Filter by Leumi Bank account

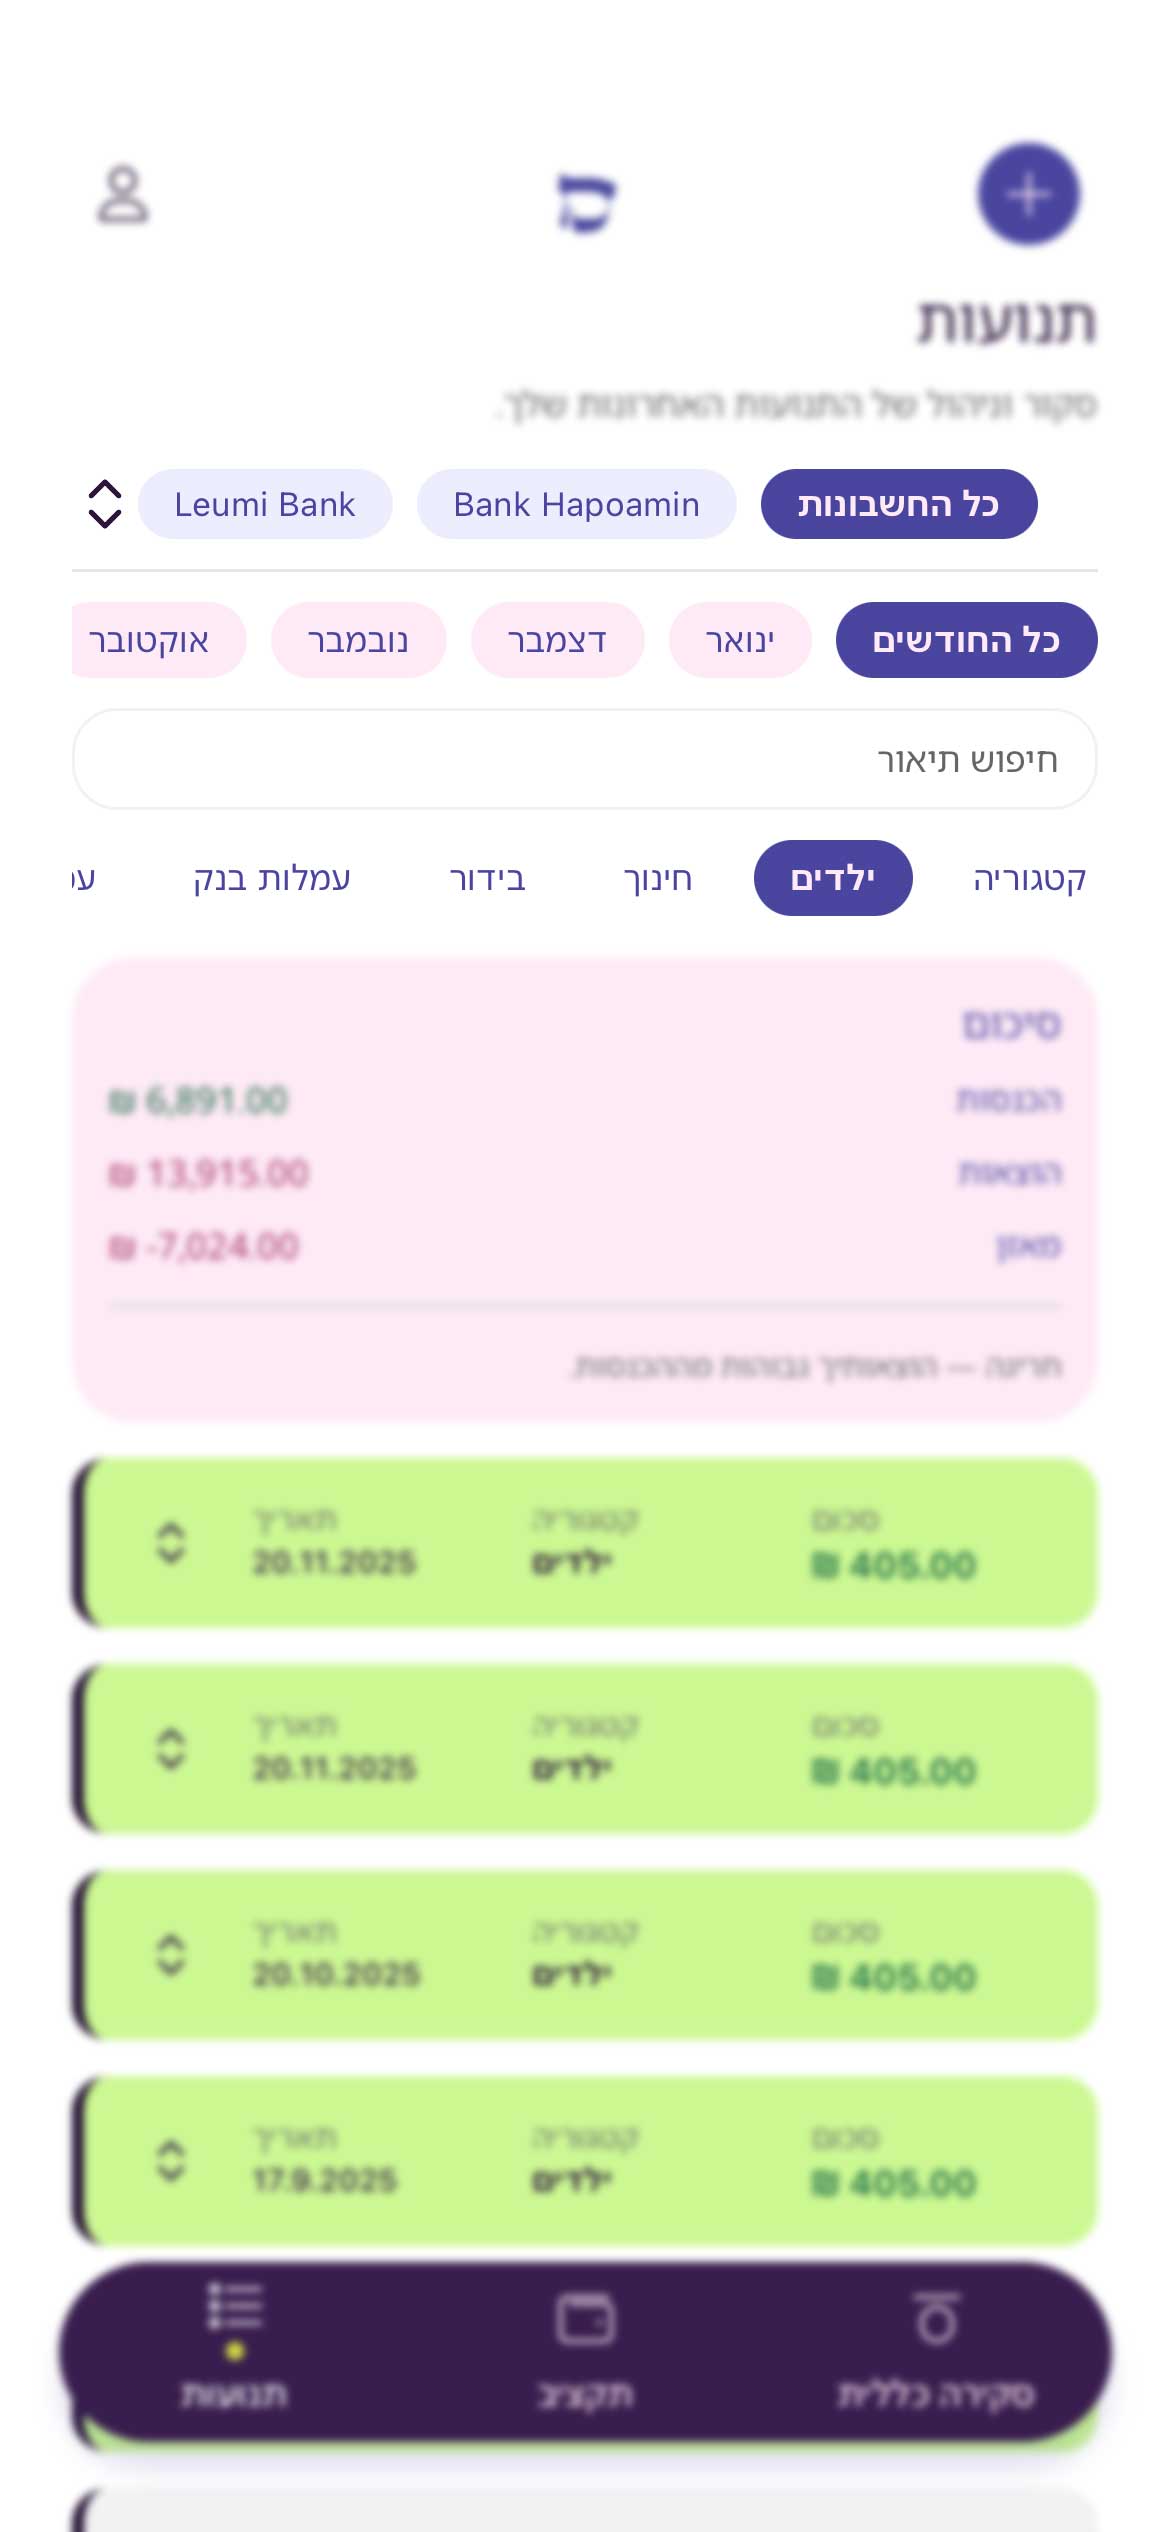point(265,504)
